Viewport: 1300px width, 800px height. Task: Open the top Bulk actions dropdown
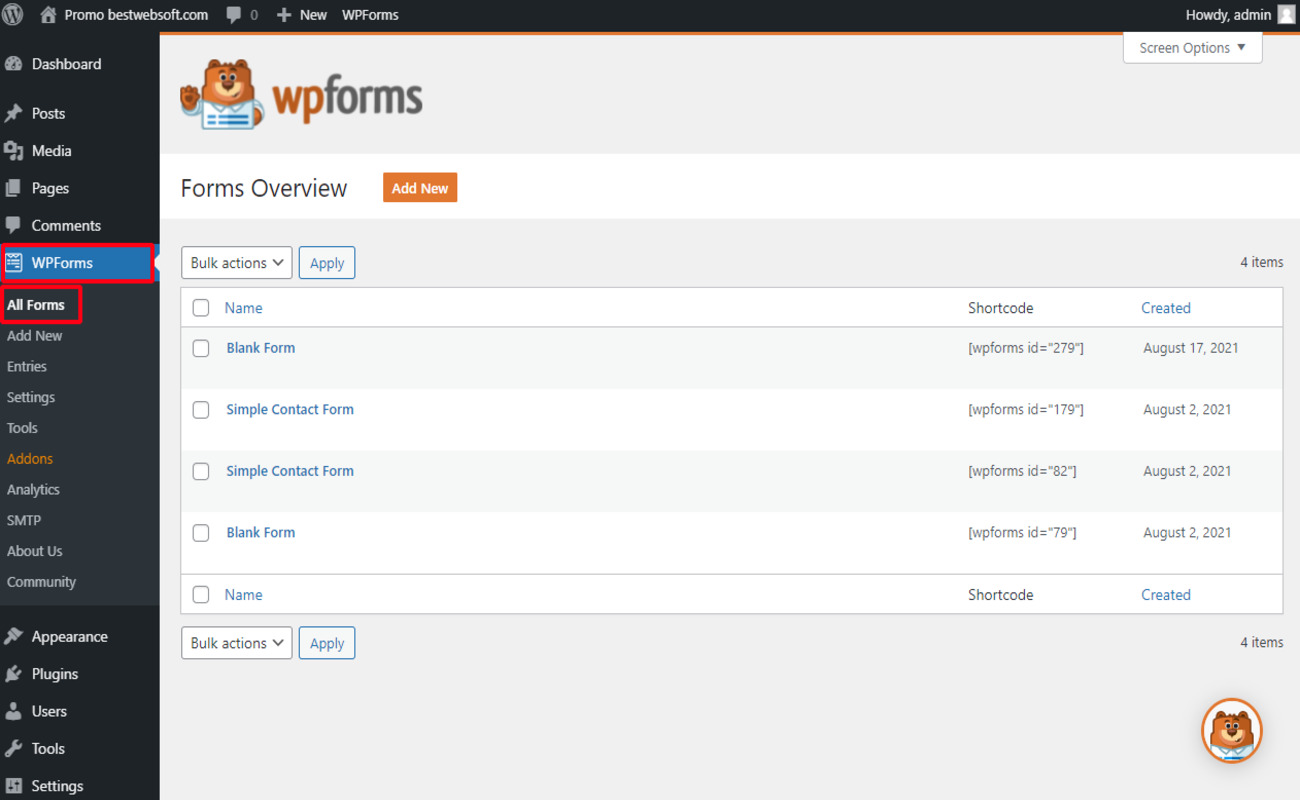click(236, 263)
